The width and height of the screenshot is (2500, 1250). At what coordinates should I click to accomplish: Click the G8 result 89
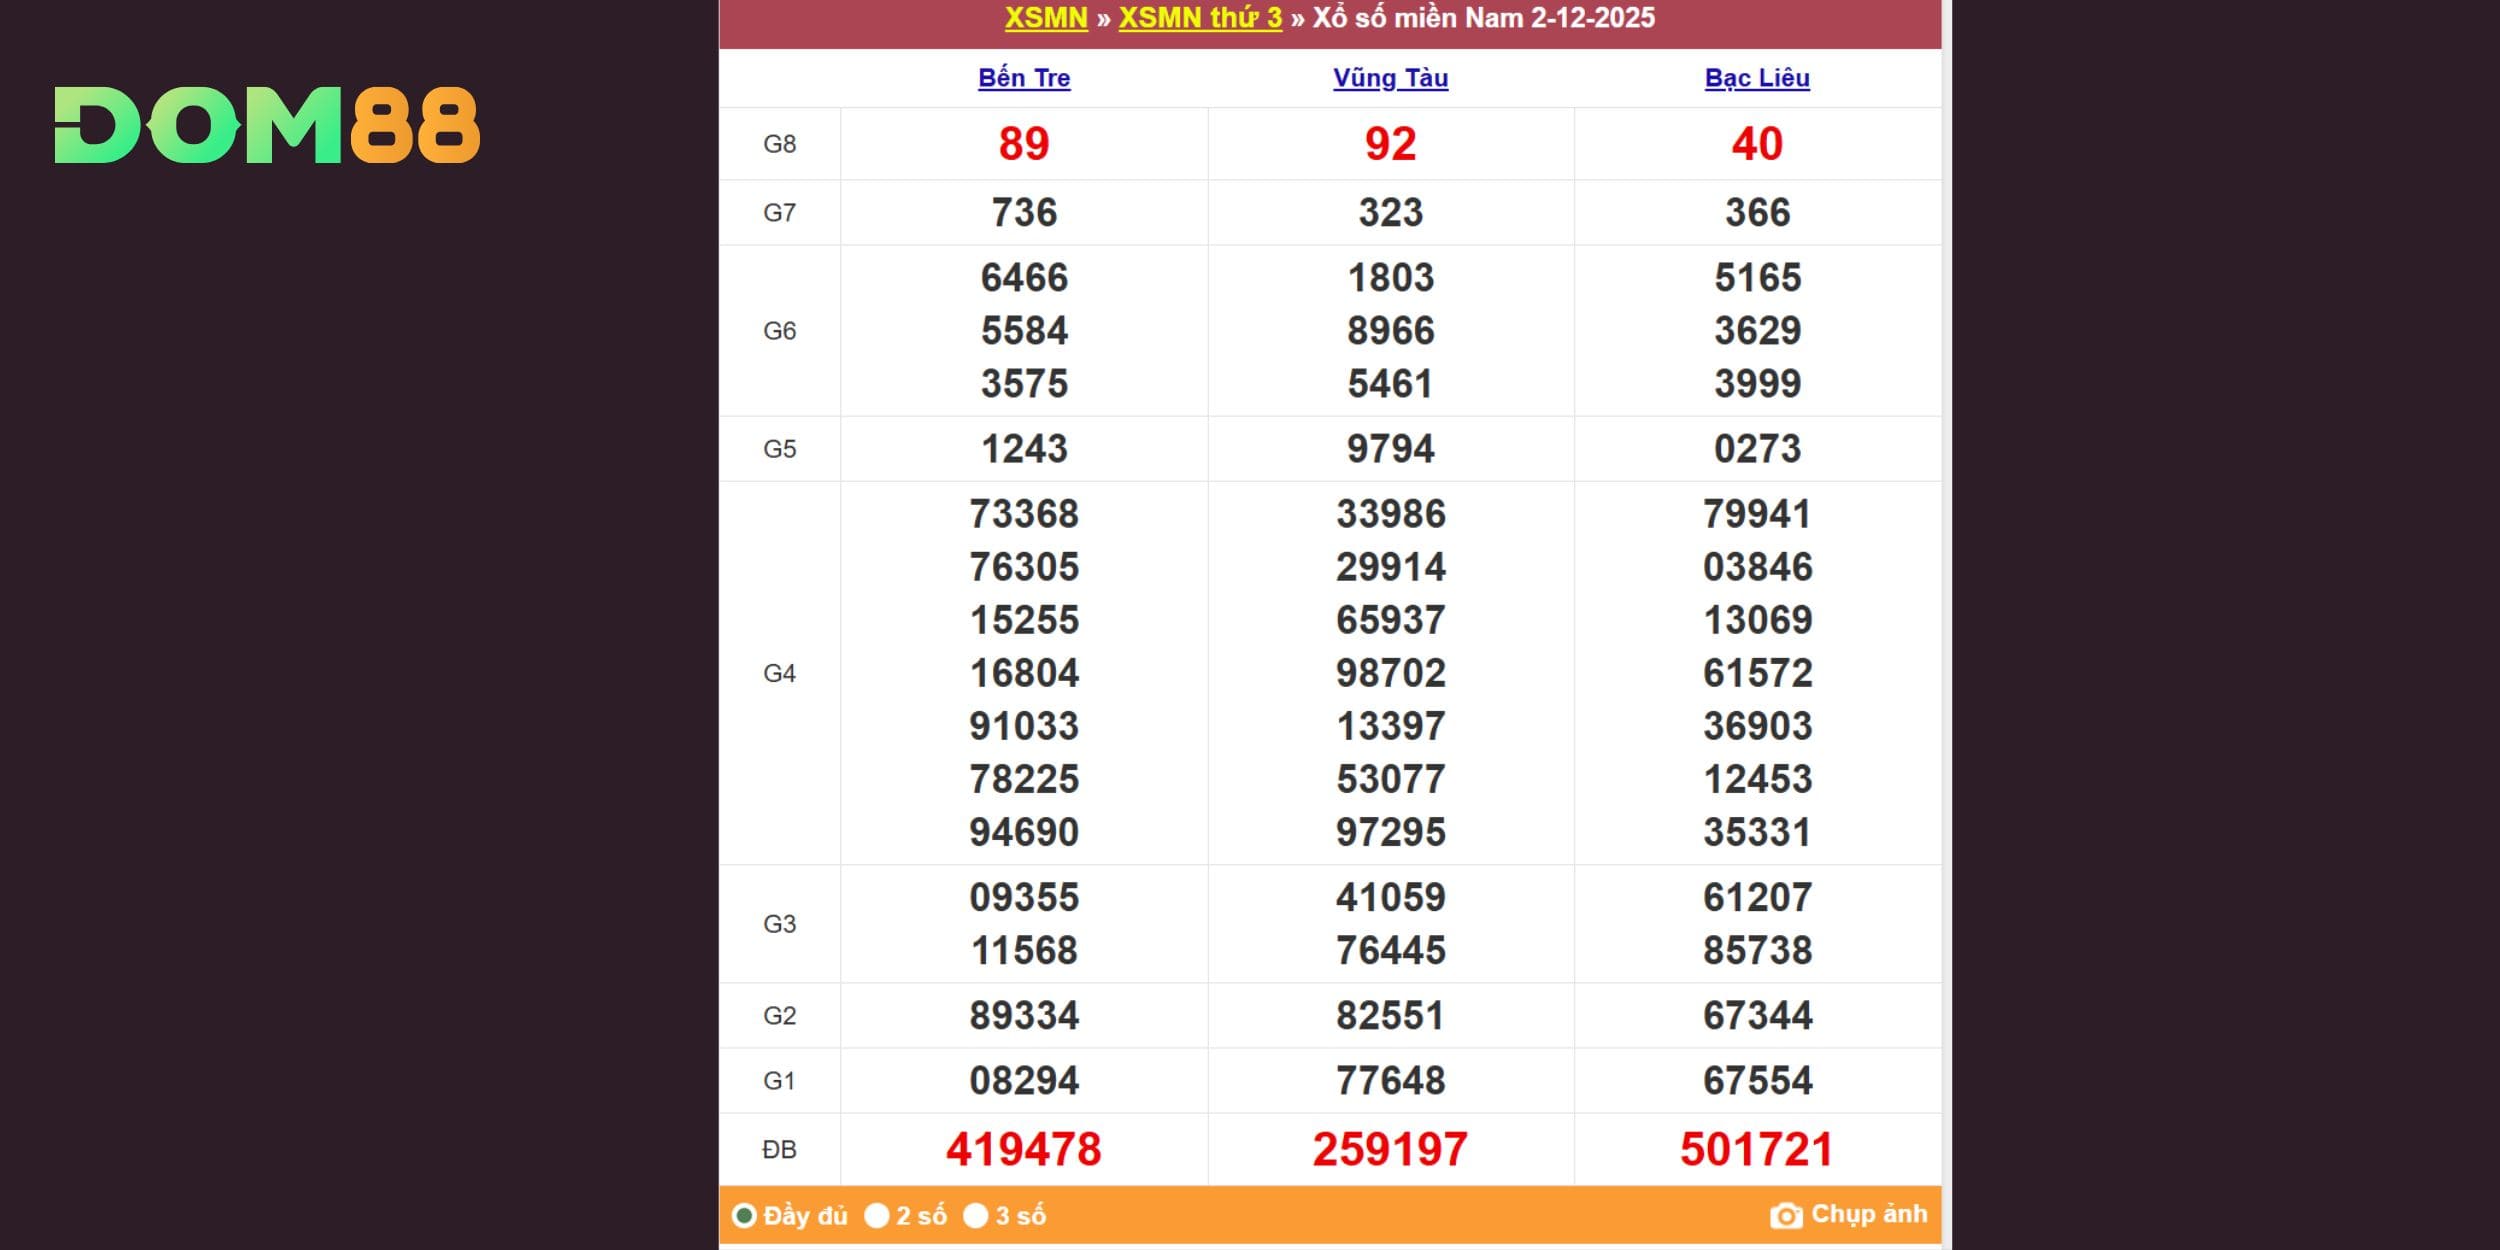point(1024,144)
